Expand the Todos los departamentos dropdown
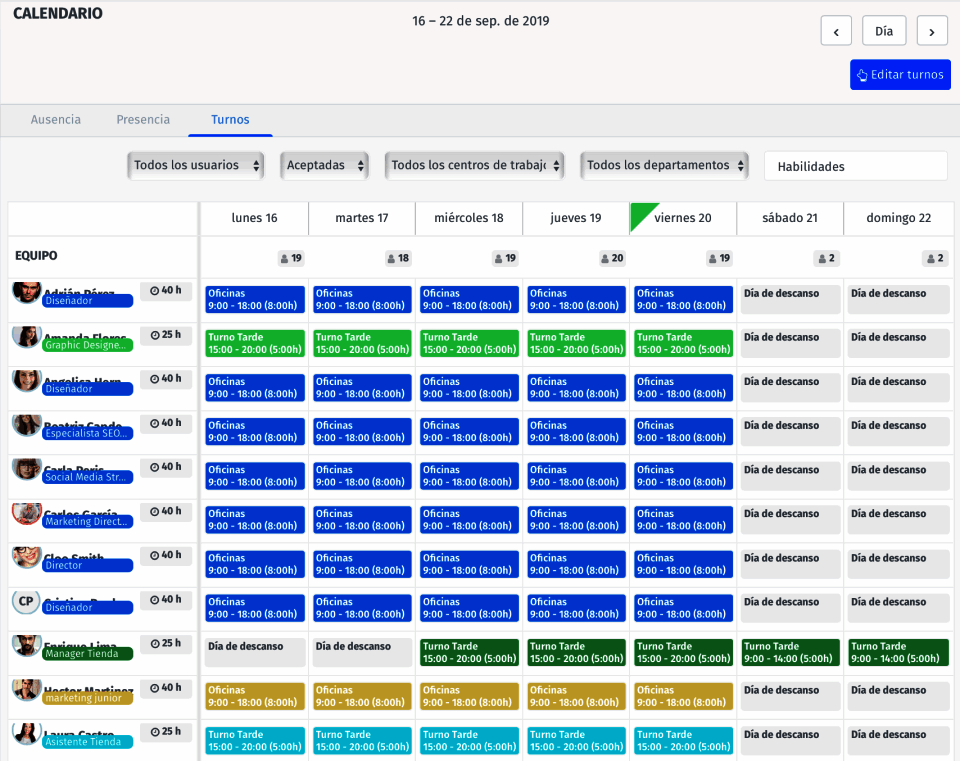The width and height of the screenshot is (960, 761). 664,166
